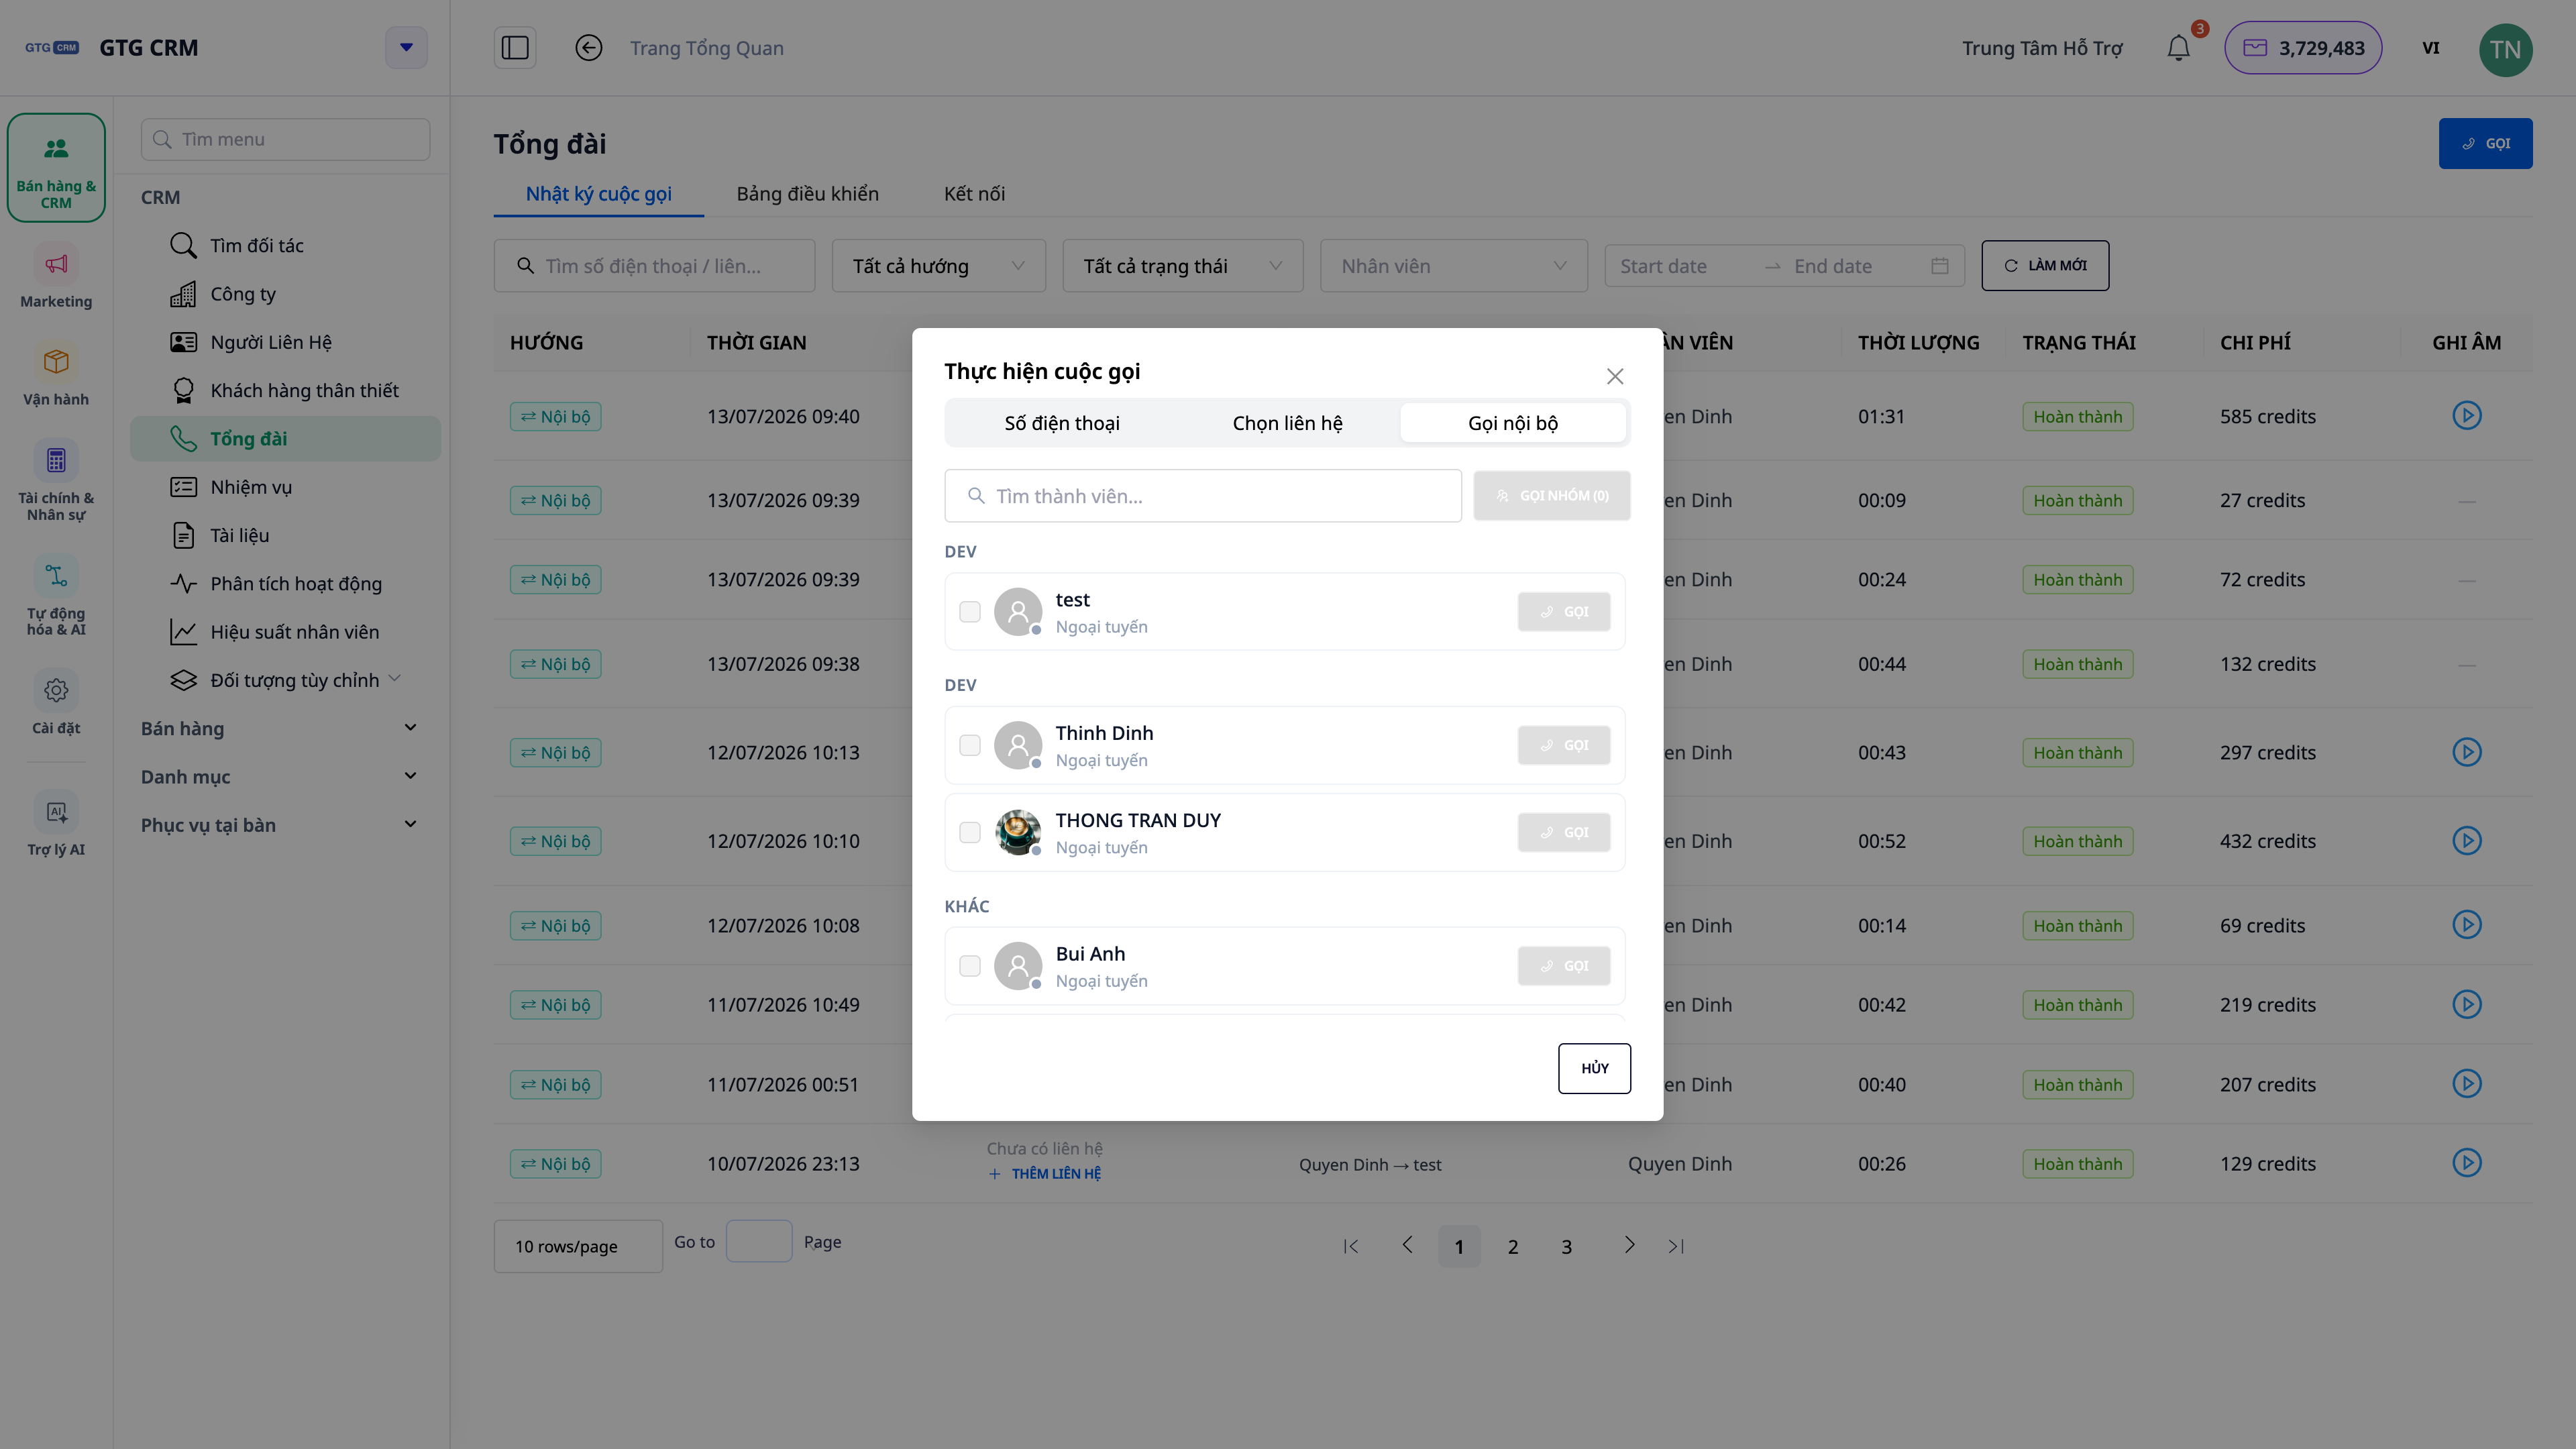Open the notification bell
Image resolution: width=2576 pixels, height=1449 pixels.
pyautogui.click(x=2178, y=48)
